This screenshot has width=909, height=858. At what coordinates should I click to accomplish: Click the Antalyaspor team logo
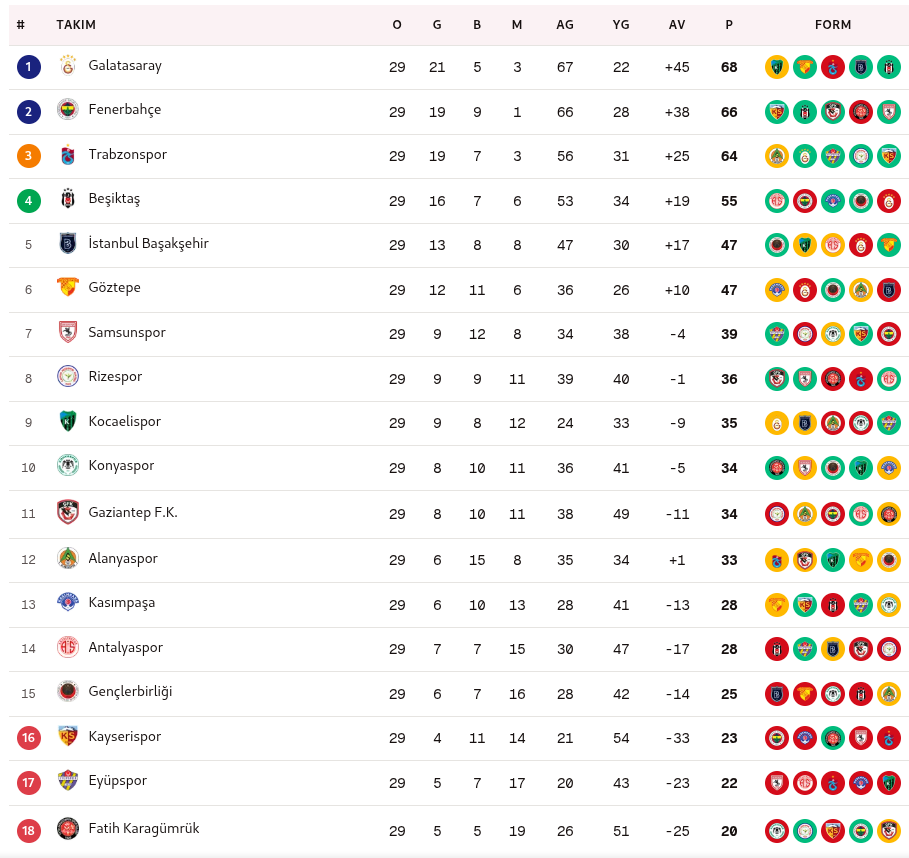[x=68, y=648]
